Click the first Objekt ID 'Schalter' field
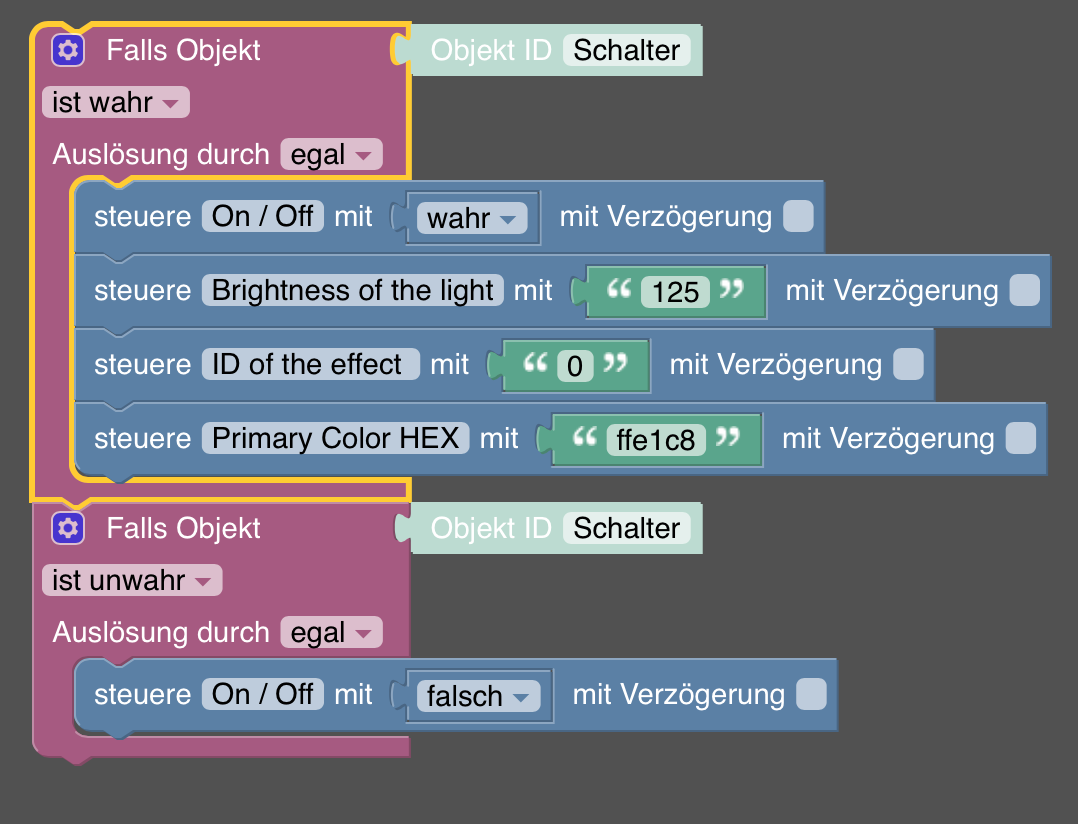1078x824 pixels. pos(626,50)
